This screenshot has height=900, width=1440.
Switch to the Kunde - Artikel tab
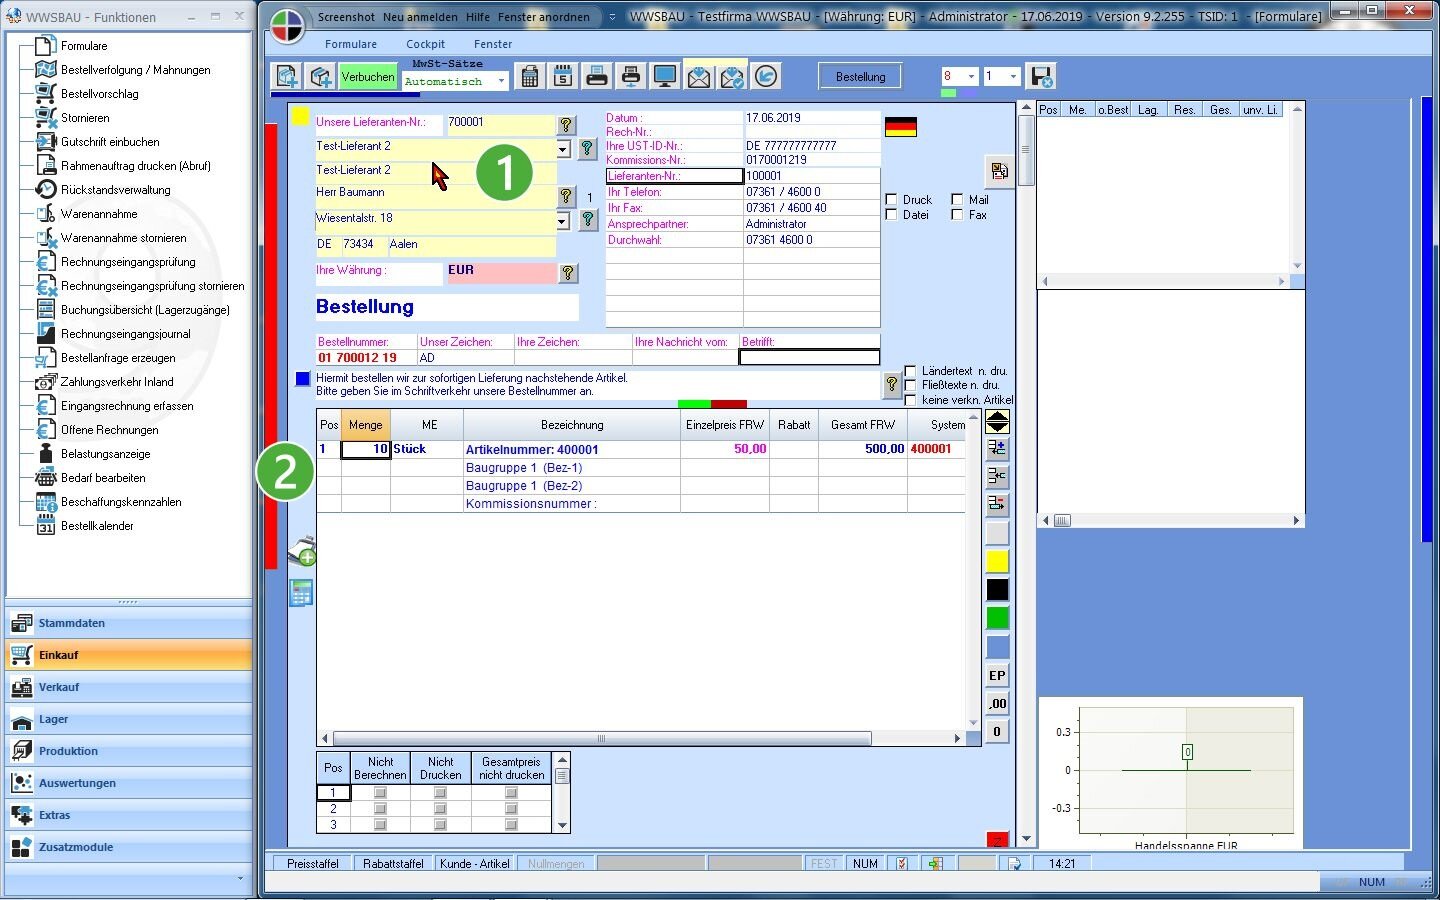tap(475, 863)
